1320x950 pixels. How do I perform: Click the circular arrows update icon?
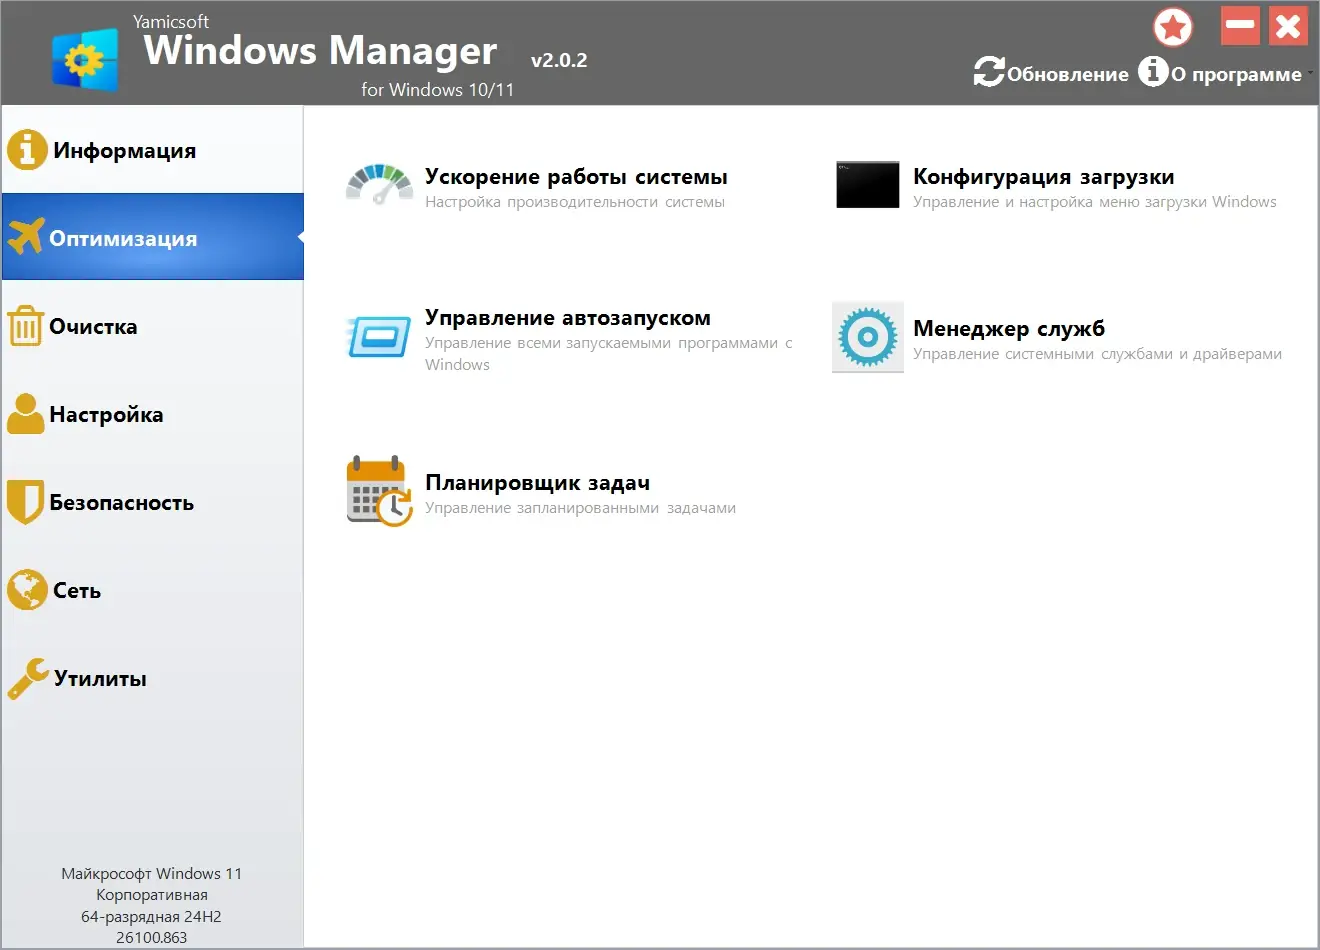[x=988, y=72]
